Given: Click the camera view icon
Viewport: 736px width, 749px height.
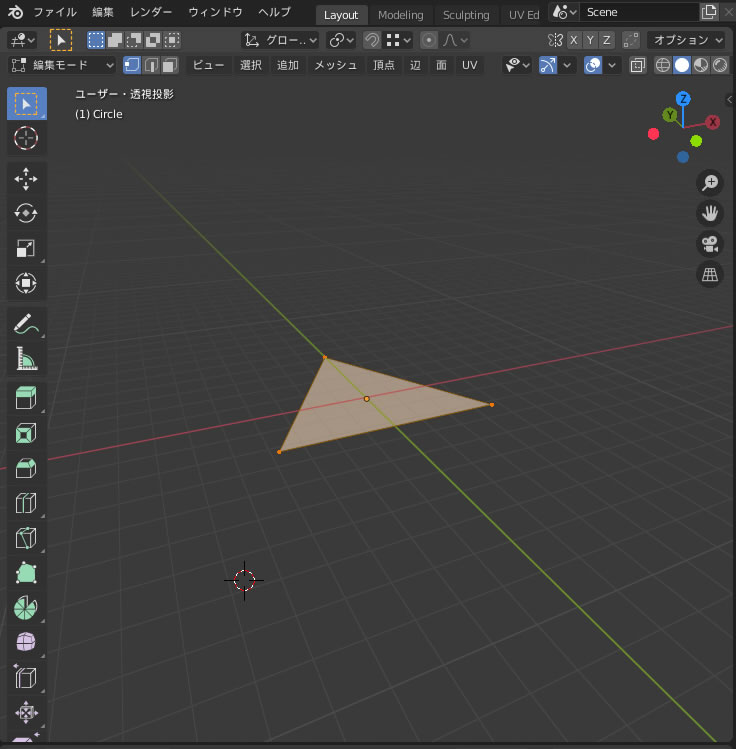Looking at the screenshot, I should [x=710, y=243].
